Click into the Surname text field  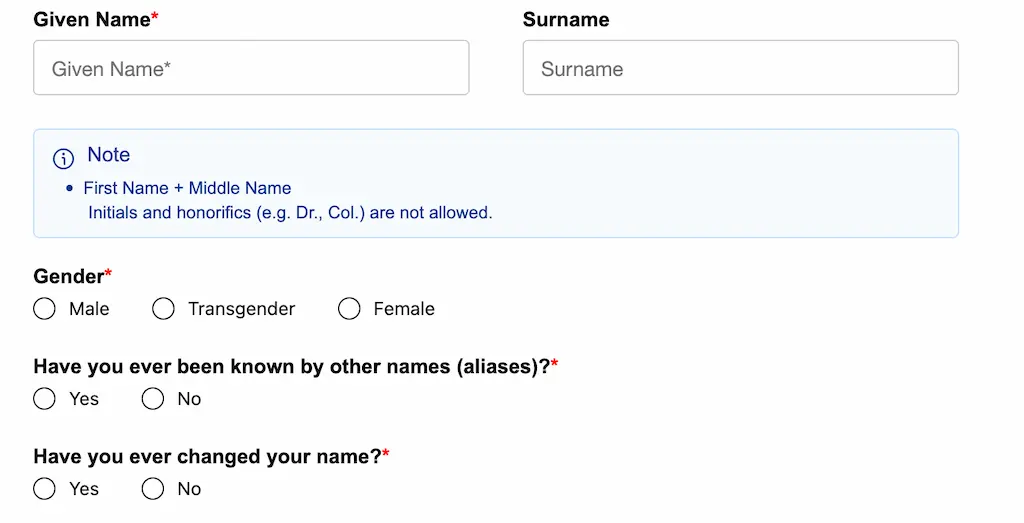(x=740, y=68)
